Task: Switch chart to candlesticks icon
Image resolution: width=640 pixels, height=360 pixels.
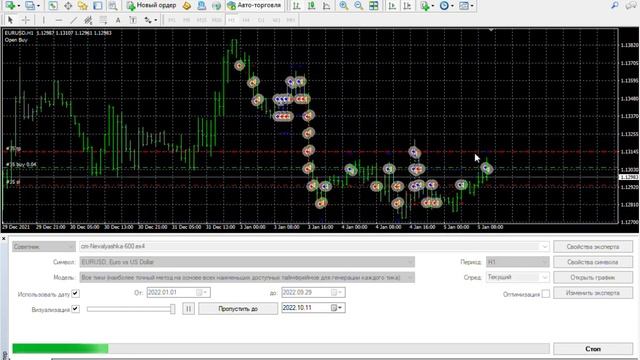Action: pos(311,6)
